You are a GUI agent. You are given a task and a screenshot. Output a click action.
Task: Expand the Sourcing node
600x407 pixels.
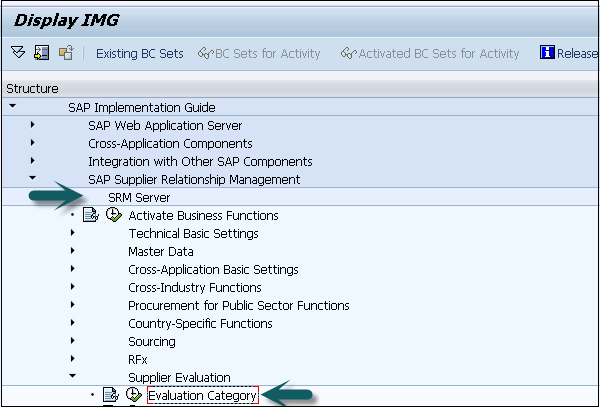(x=73, y=341)
